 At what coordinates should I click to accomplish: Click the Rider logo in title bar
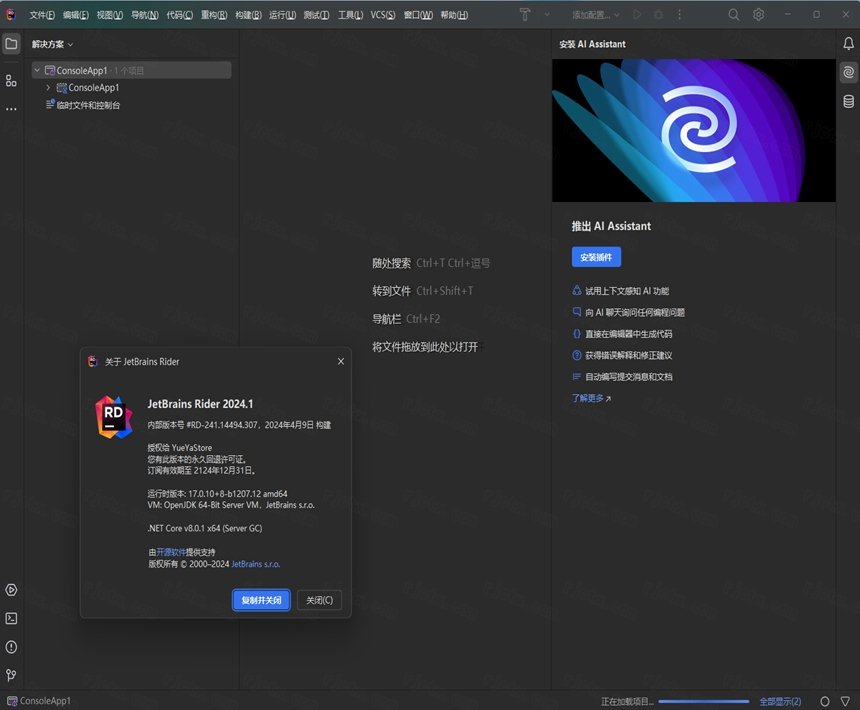[x=11, y=15]
